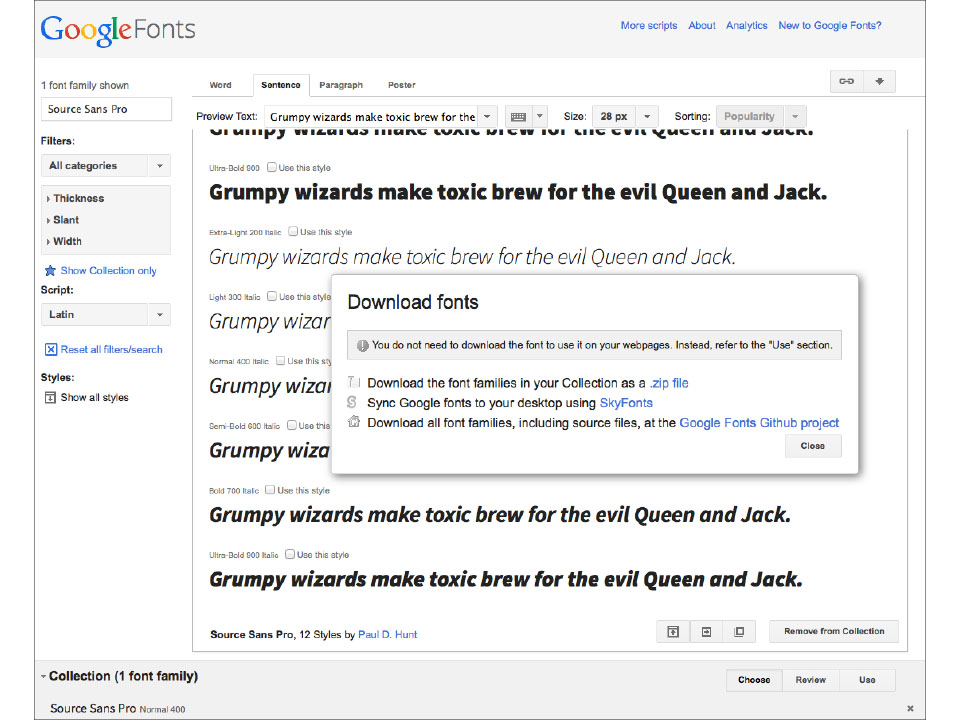
Task: Check Use this style for Light 300 Italic
Action: coord(272,296)
